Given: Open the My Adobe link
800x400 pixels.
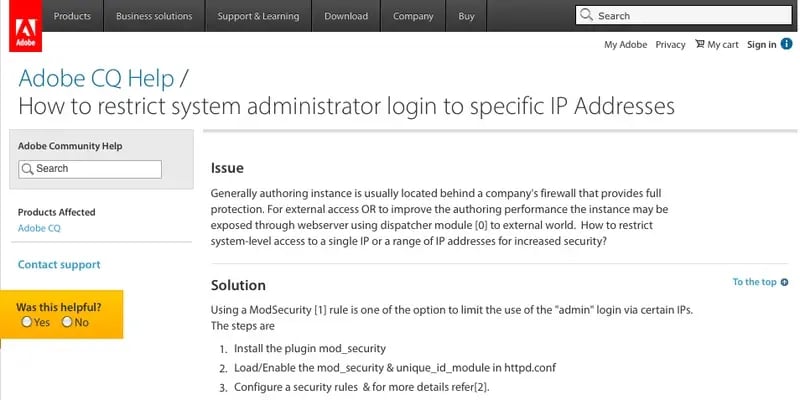Looking at the screenshot, I should (625, 44).
